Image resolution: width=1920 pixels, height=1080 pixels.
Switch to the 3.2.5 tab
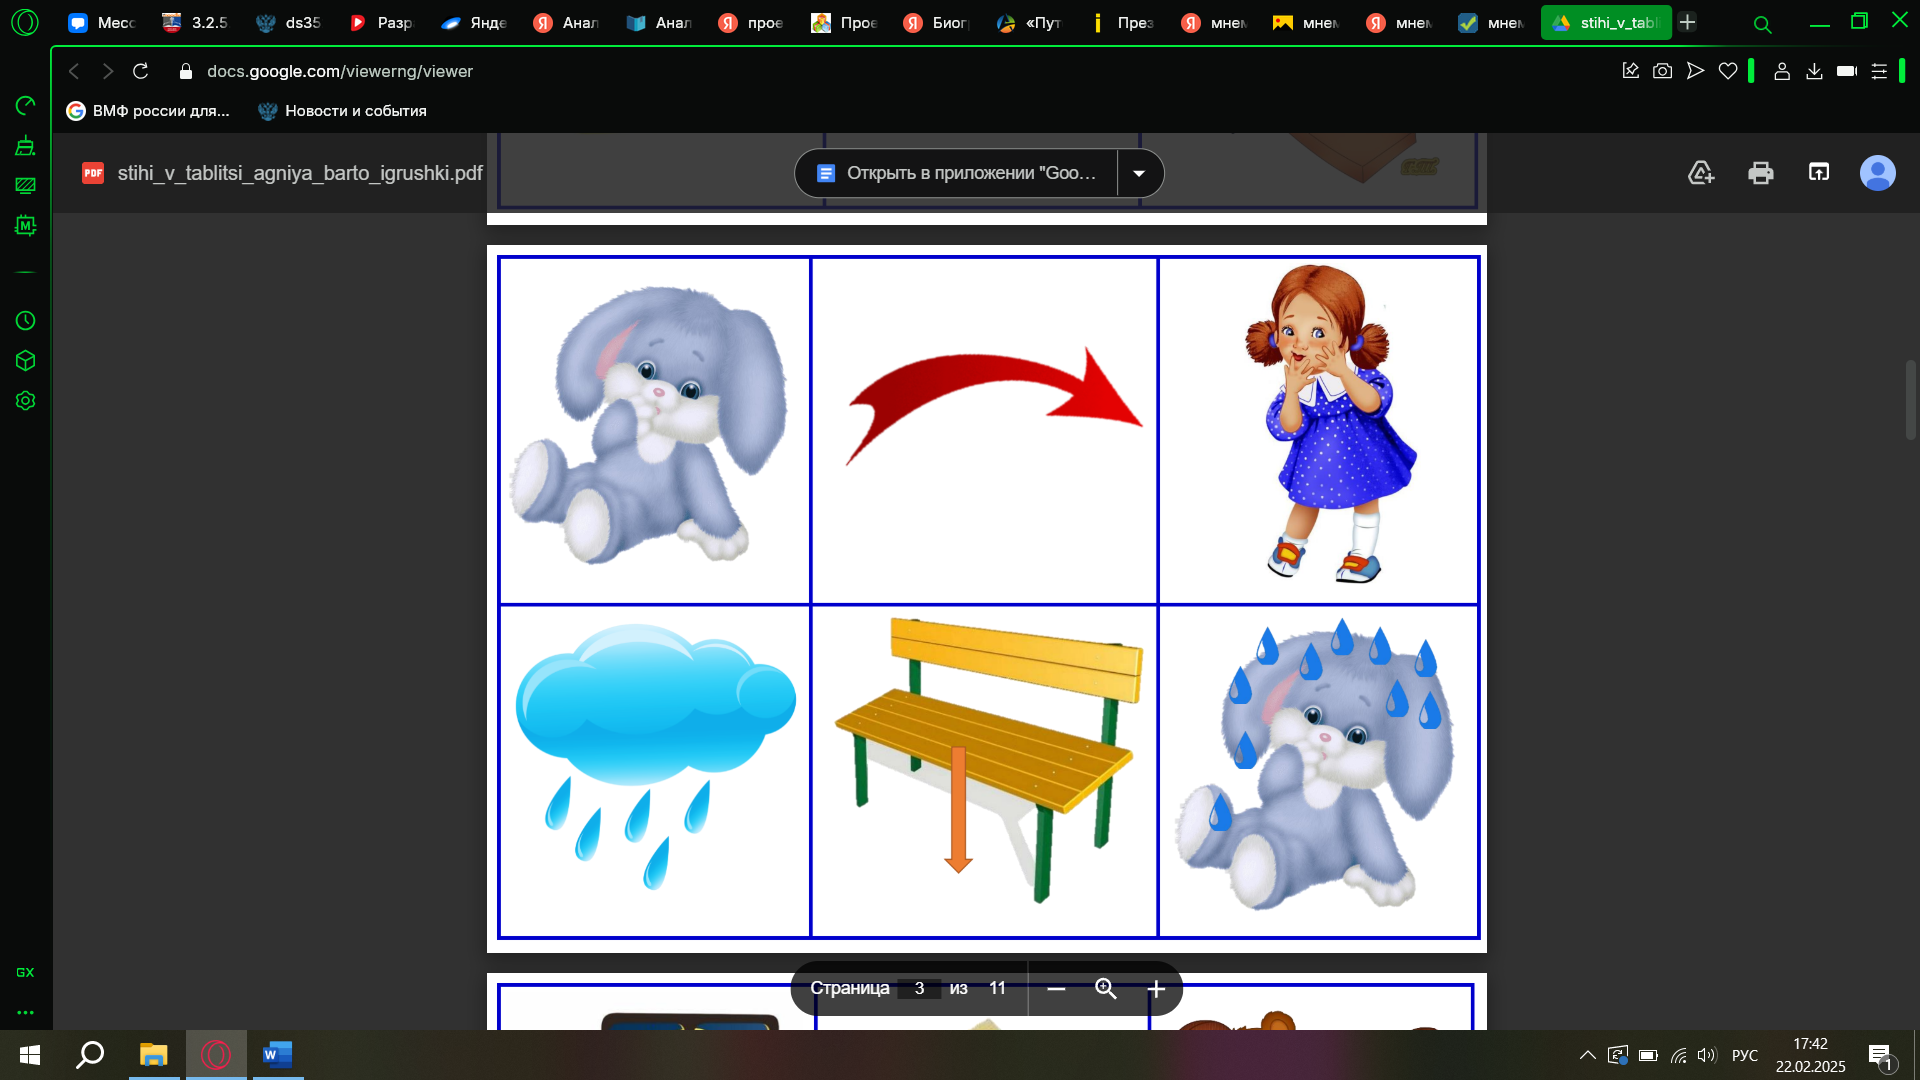click(195, 22)
